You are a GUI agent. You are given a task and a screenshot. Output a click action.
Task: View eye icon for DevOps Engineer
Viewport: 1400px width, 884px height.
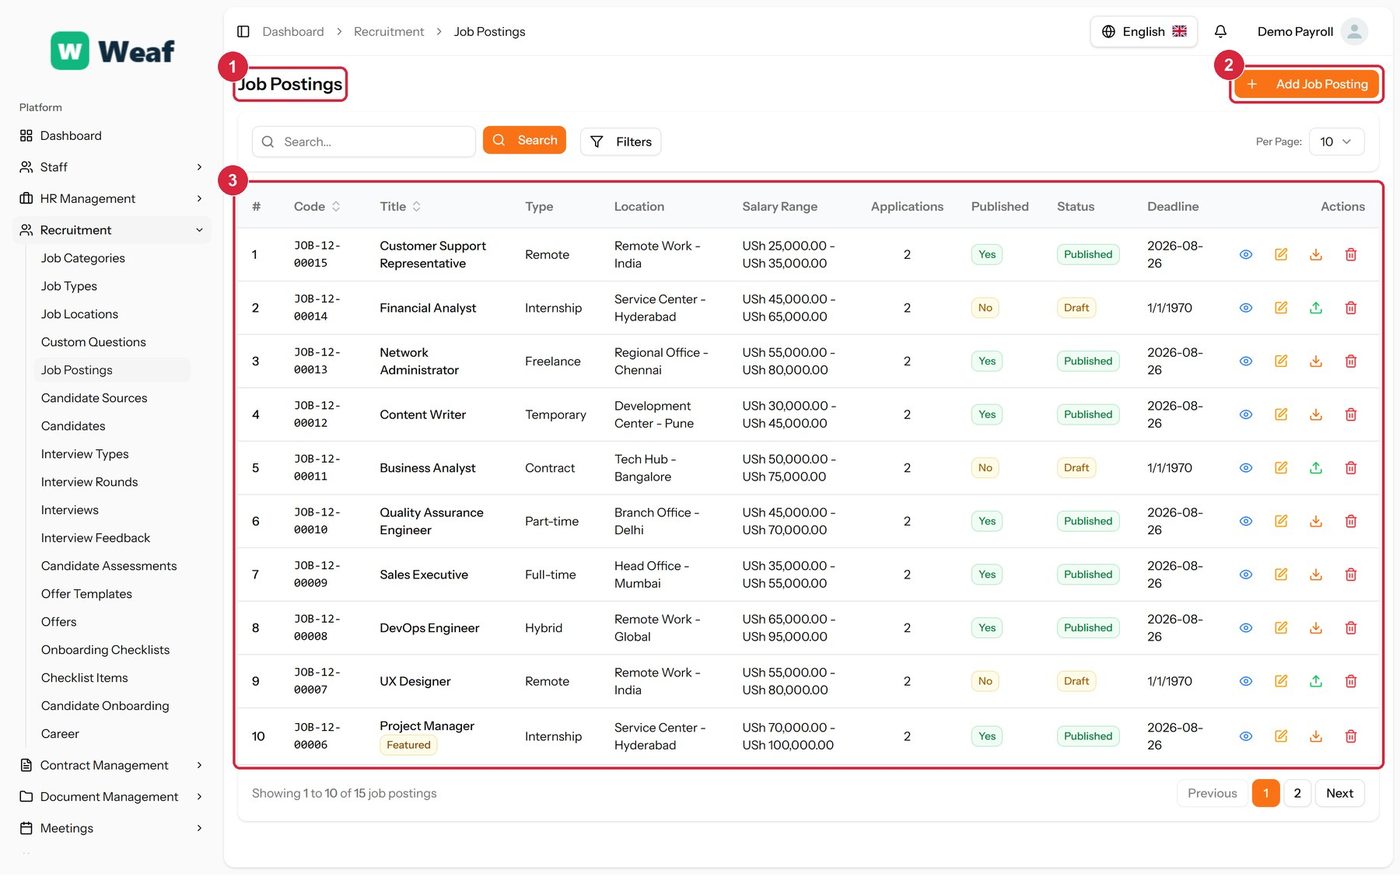point(1246,628)
